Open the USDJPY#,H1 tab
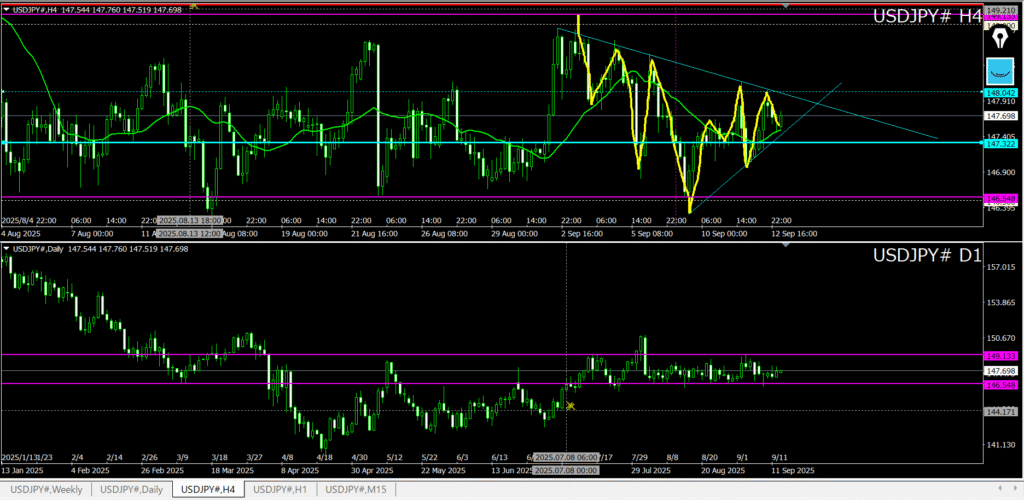This screenshot has height=500, width=1024. click(x=281, y=489)
